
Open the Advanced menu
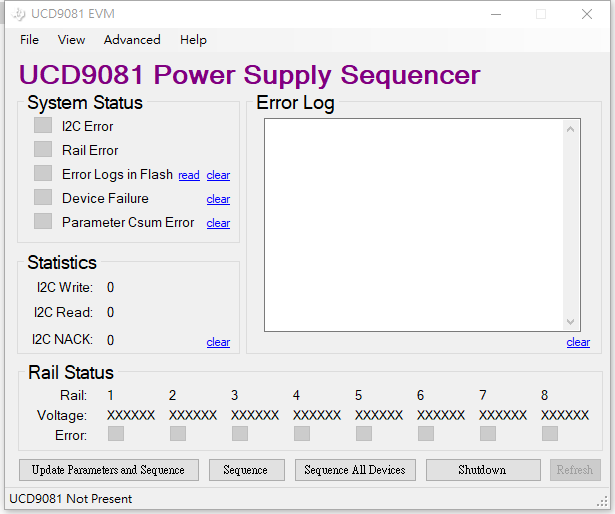pos(132,40)
